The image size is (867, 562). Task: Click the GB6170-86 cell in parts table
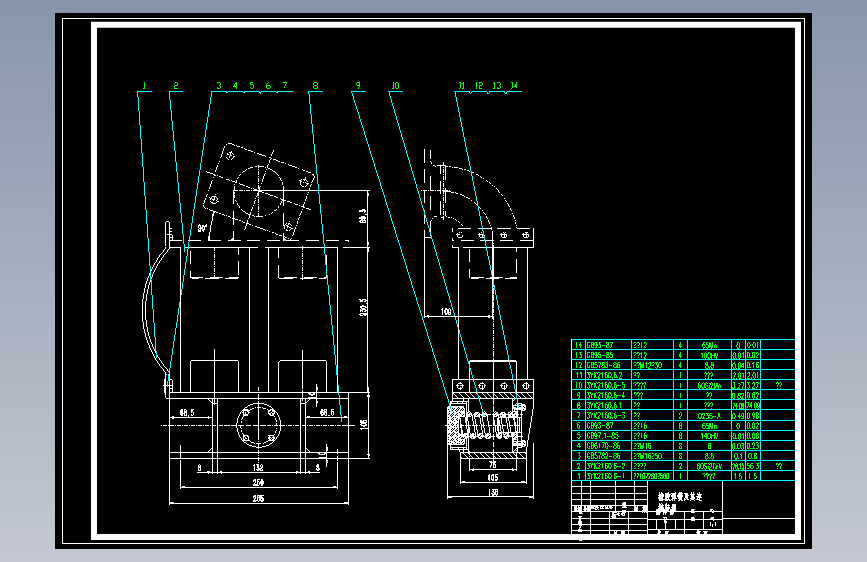click(x=608, y=446)
